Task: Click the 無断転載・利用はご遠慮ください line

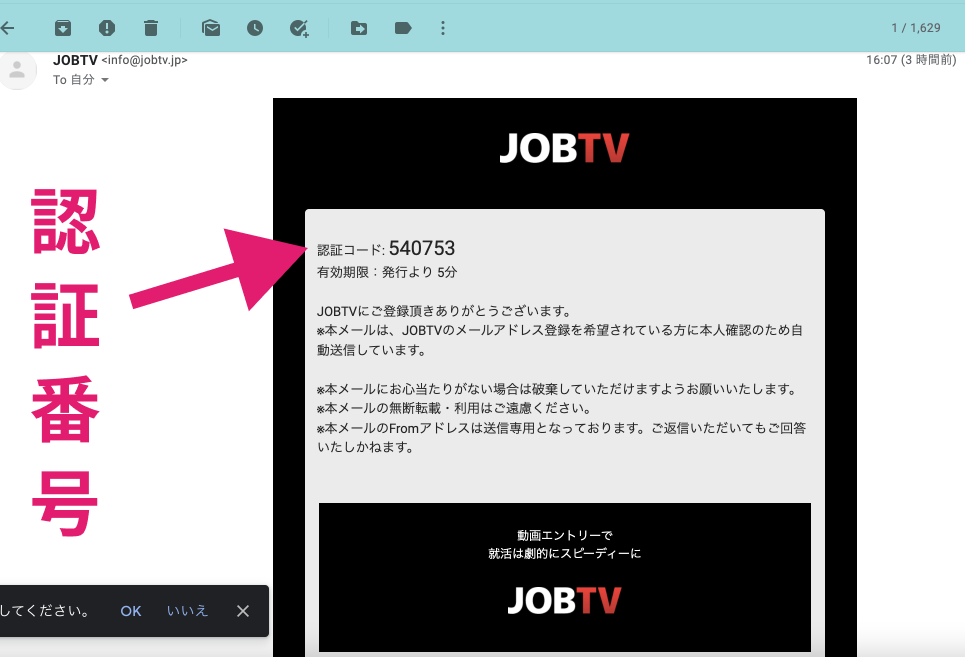Action: (x=454, y=408)
